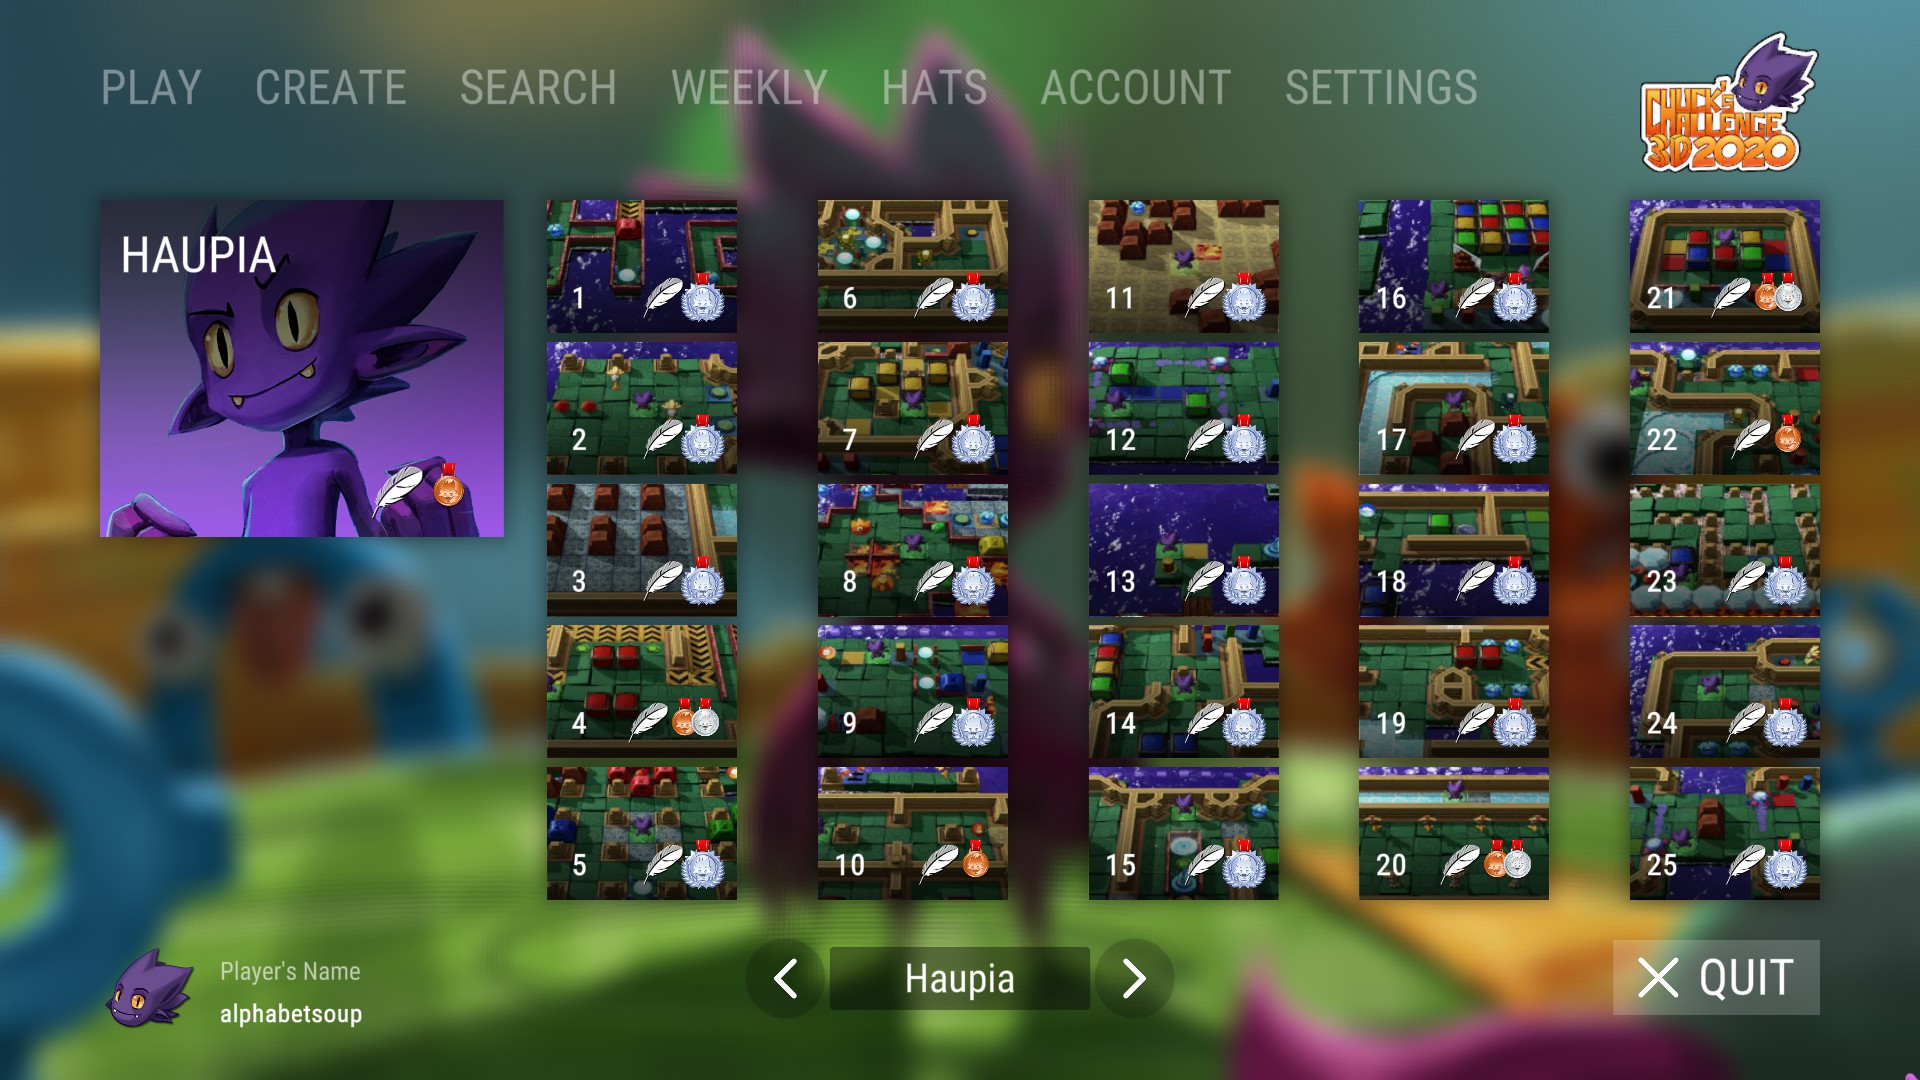This screenshot has height=1080, width=1920.
Task: Select level 17 thumbnail
Action: pyautogui.click(x=1454, y=408)
